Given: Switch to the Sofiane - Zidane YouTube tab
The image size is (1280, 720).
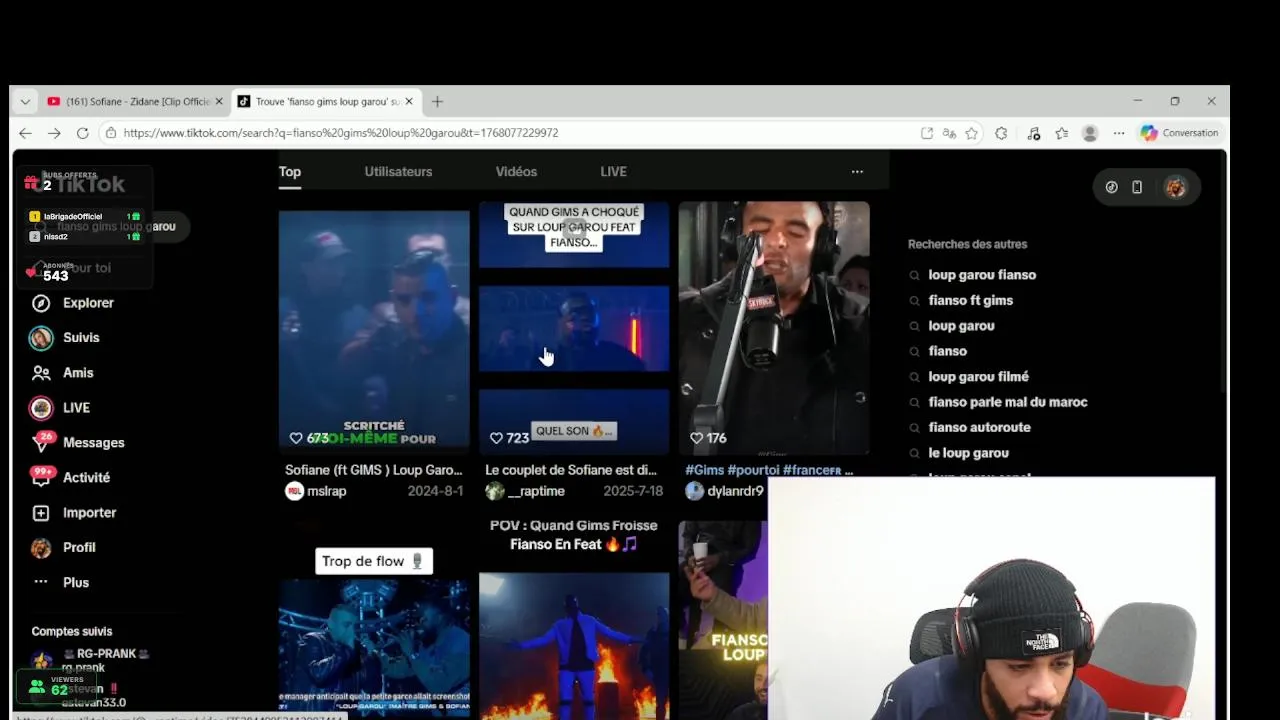Looking at the screenshot, I should (x=135, y=101).
